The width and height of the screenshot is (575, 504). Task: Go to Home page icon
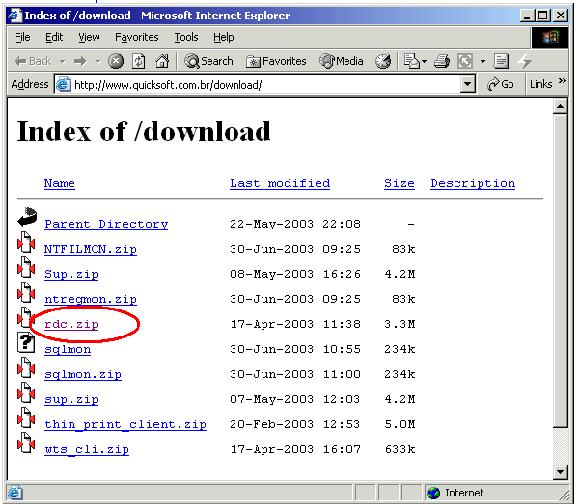(162, 61)
